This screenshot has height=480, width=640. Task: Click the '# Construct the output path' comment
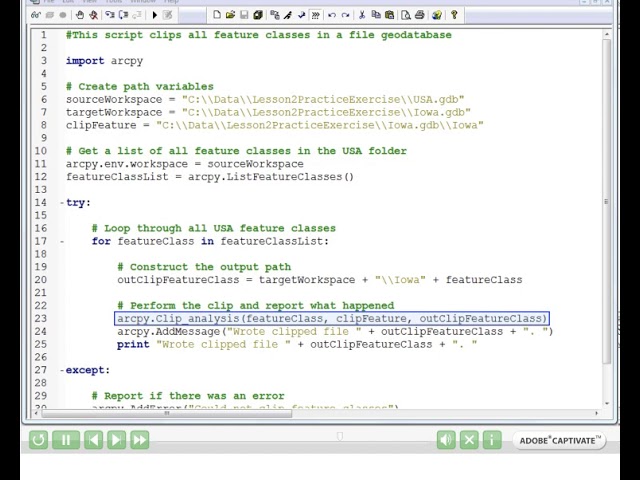pos(204,267)
